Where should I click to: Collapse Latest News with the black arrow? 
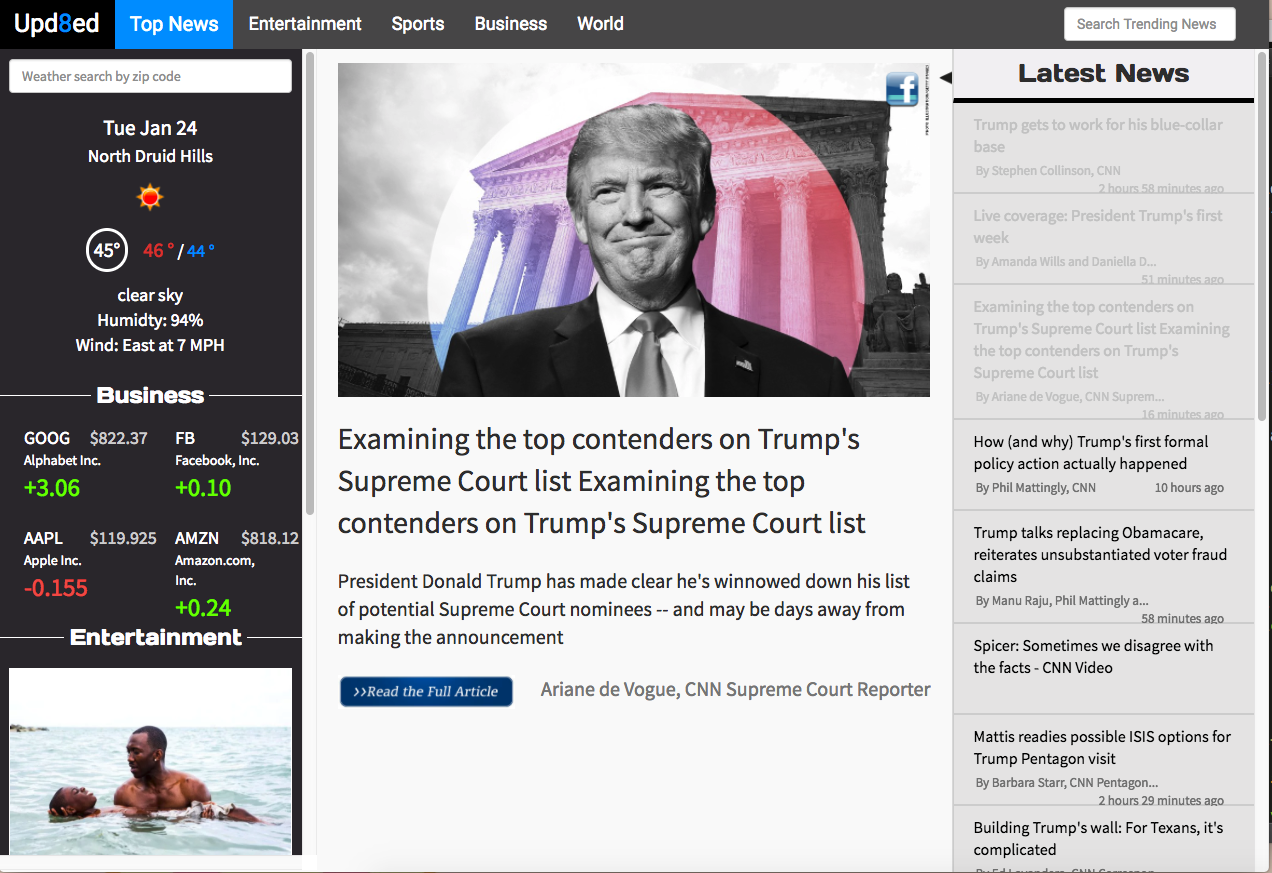coord(945,78)
